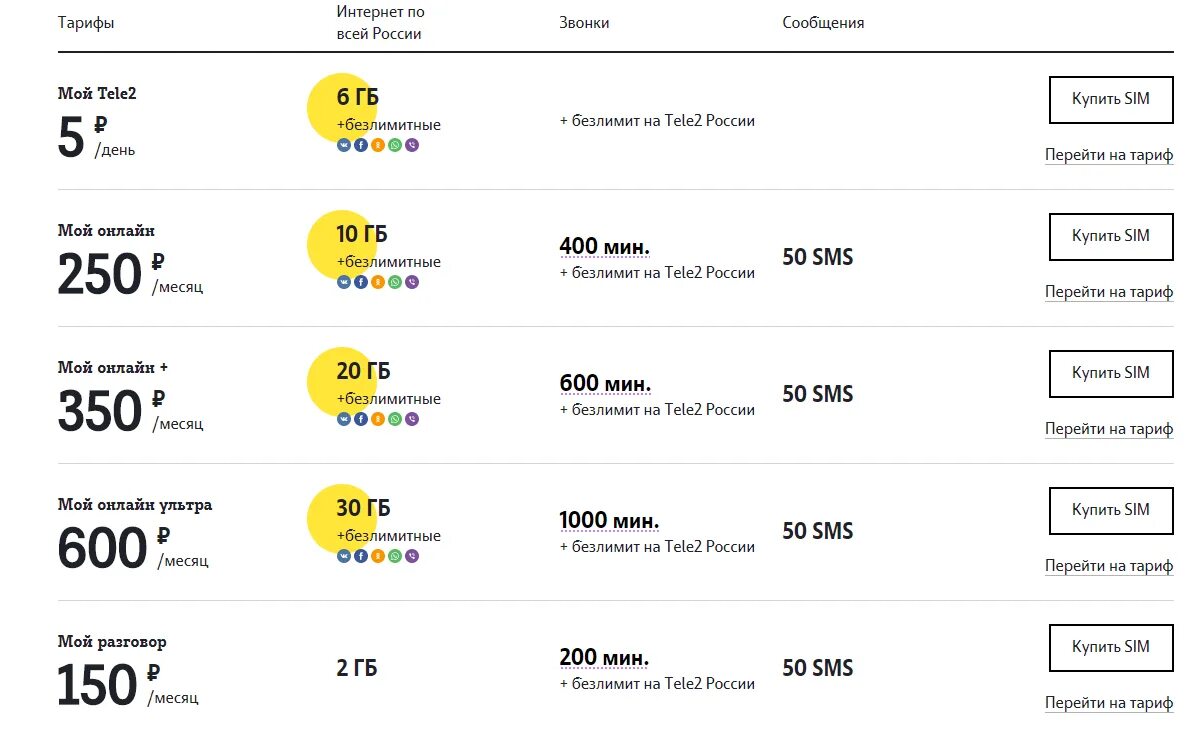Follow Перейти на тариф for Мой онлайн ультра

[x=1108, y=566]
